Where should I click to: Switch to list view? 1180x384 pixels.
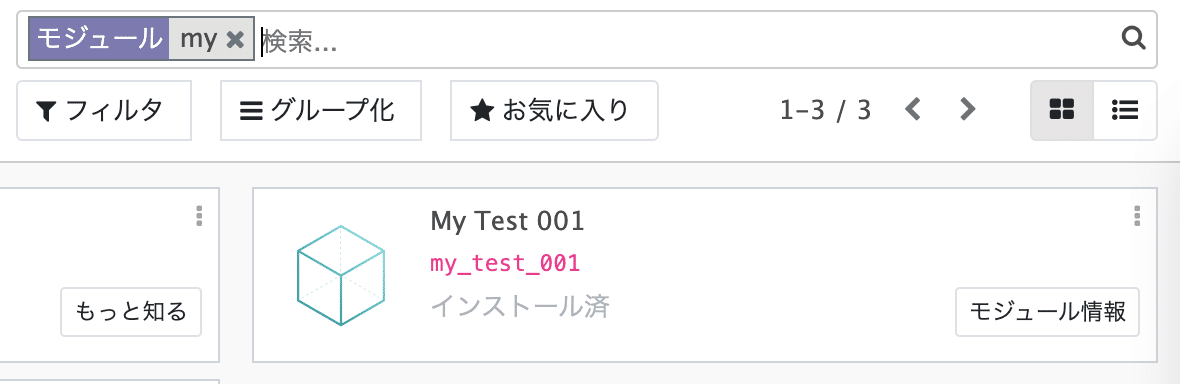[1125, 111]
